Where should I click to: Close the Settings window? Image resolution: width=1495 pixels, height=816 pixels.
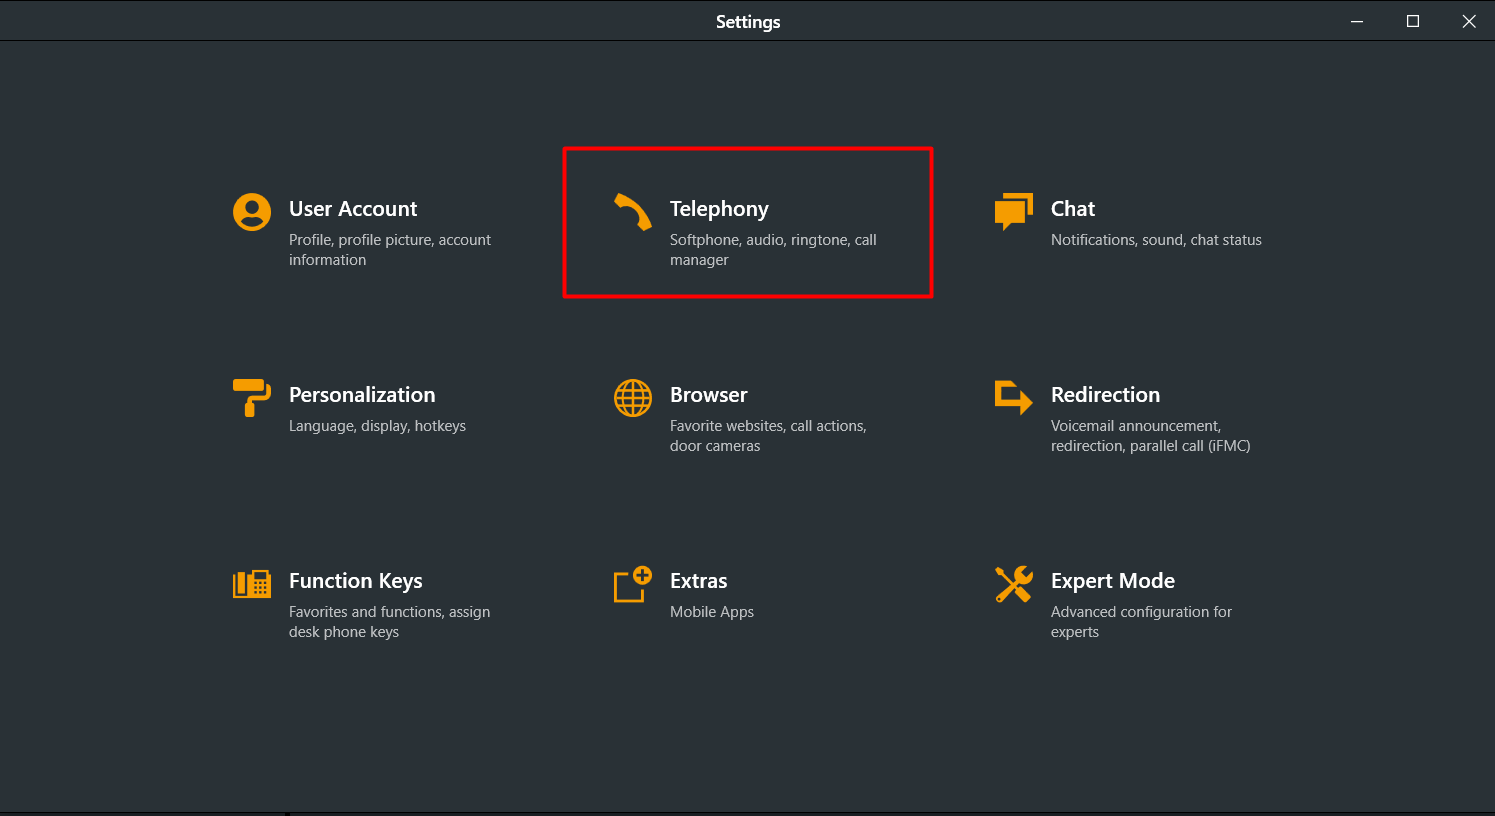tap(1469, 21)
